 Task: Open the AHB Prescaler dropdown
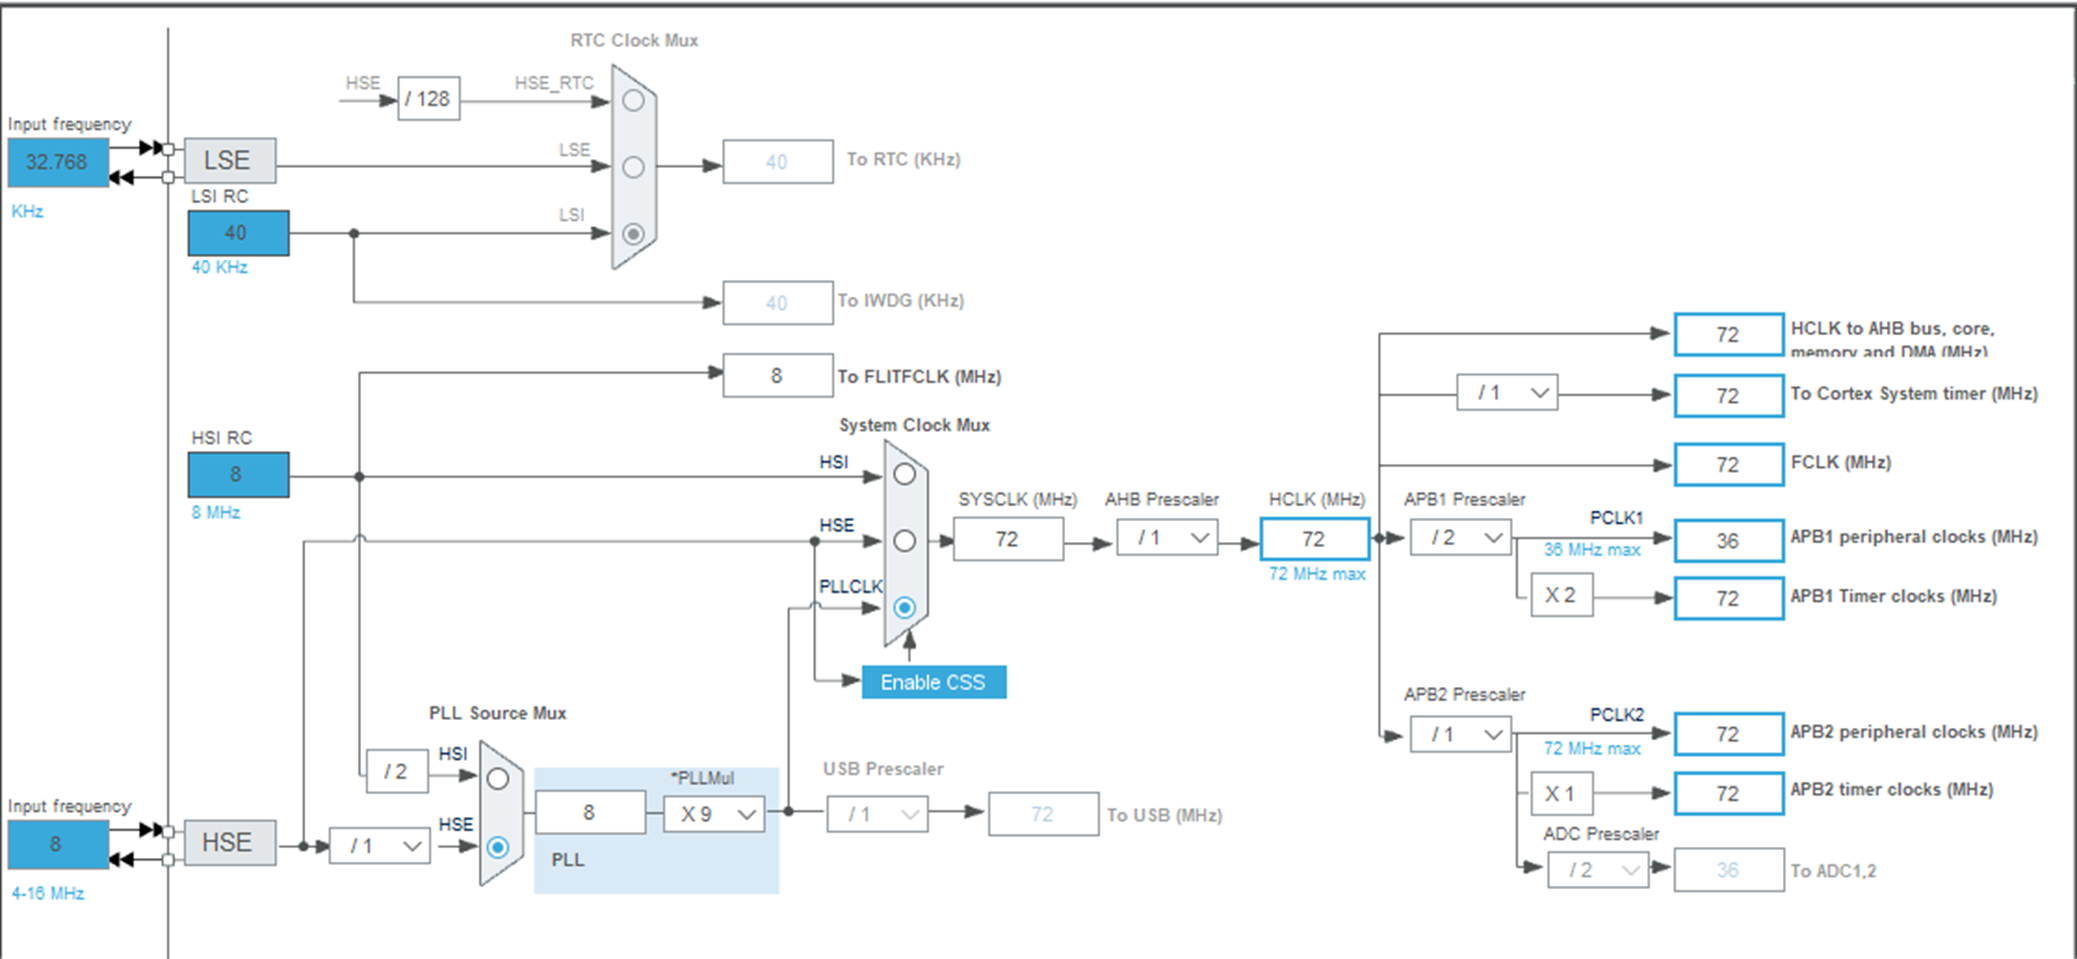pos(1167,538)
